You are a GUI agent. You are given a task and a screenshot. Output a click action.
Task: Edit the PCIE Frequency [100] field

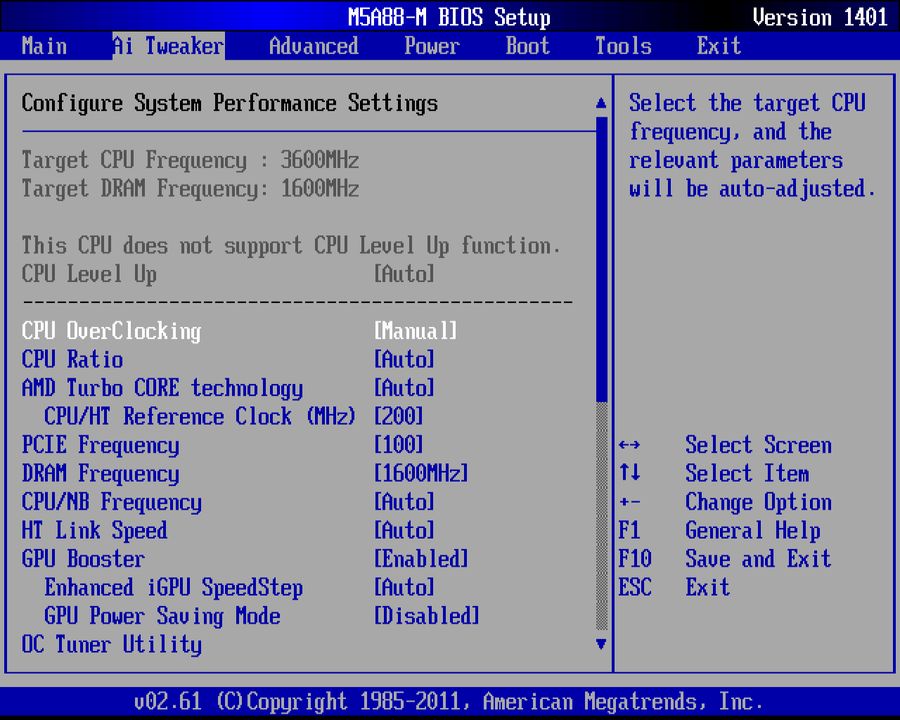click(398, 446)
